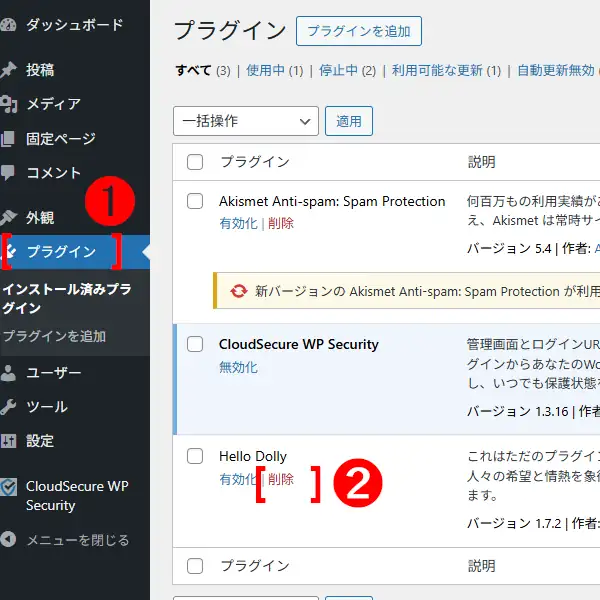
Task: Click 削除 under Hello Dolly
Action: [x=281, y=479]
